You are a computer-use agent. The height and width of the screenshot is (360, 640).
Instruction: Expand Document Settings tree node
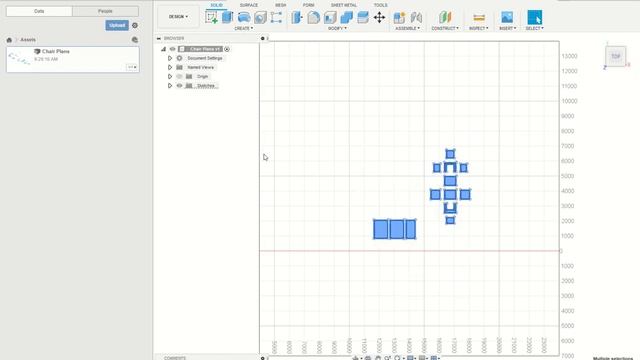click(170, 58)
